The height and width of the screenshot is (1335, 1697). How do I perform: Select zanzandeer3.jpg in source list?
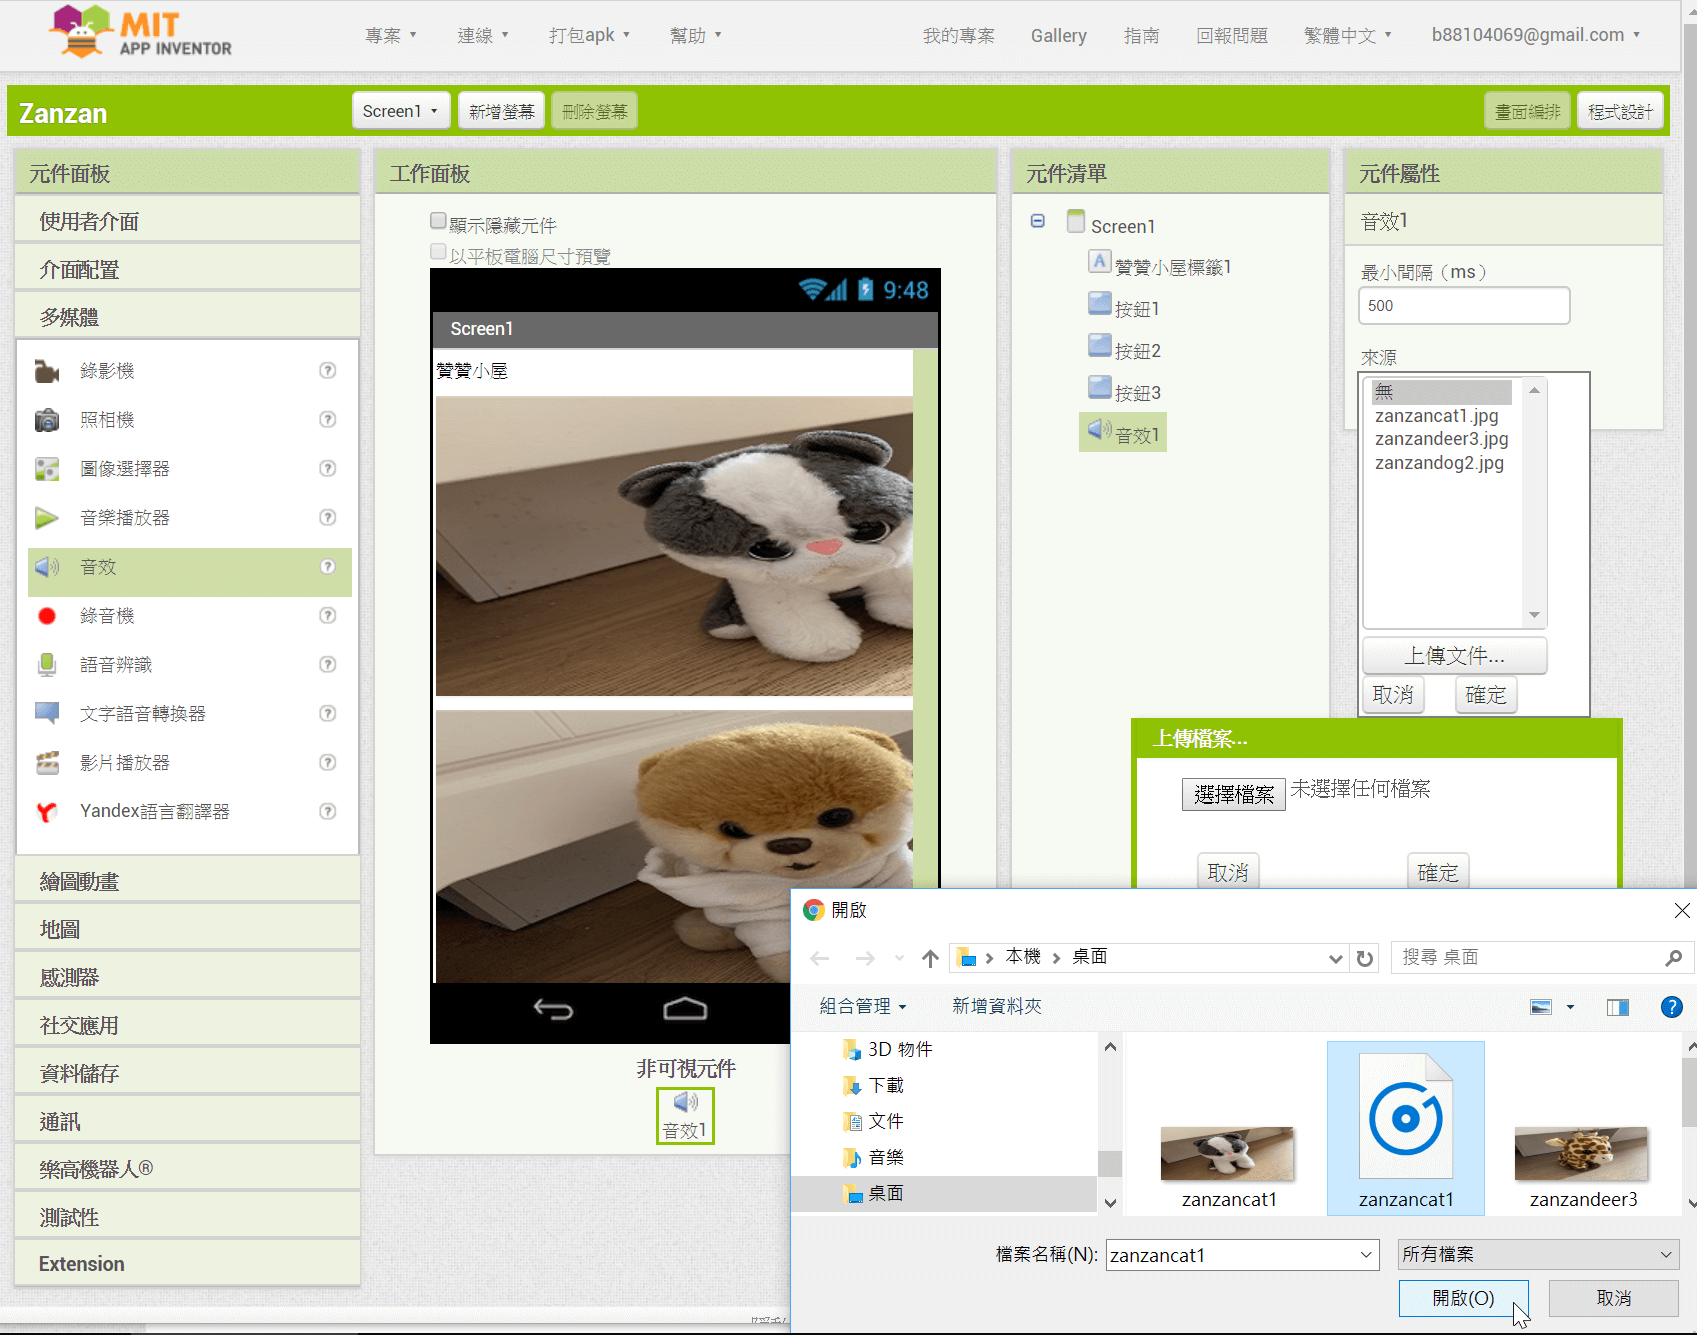pos(1441,439)
